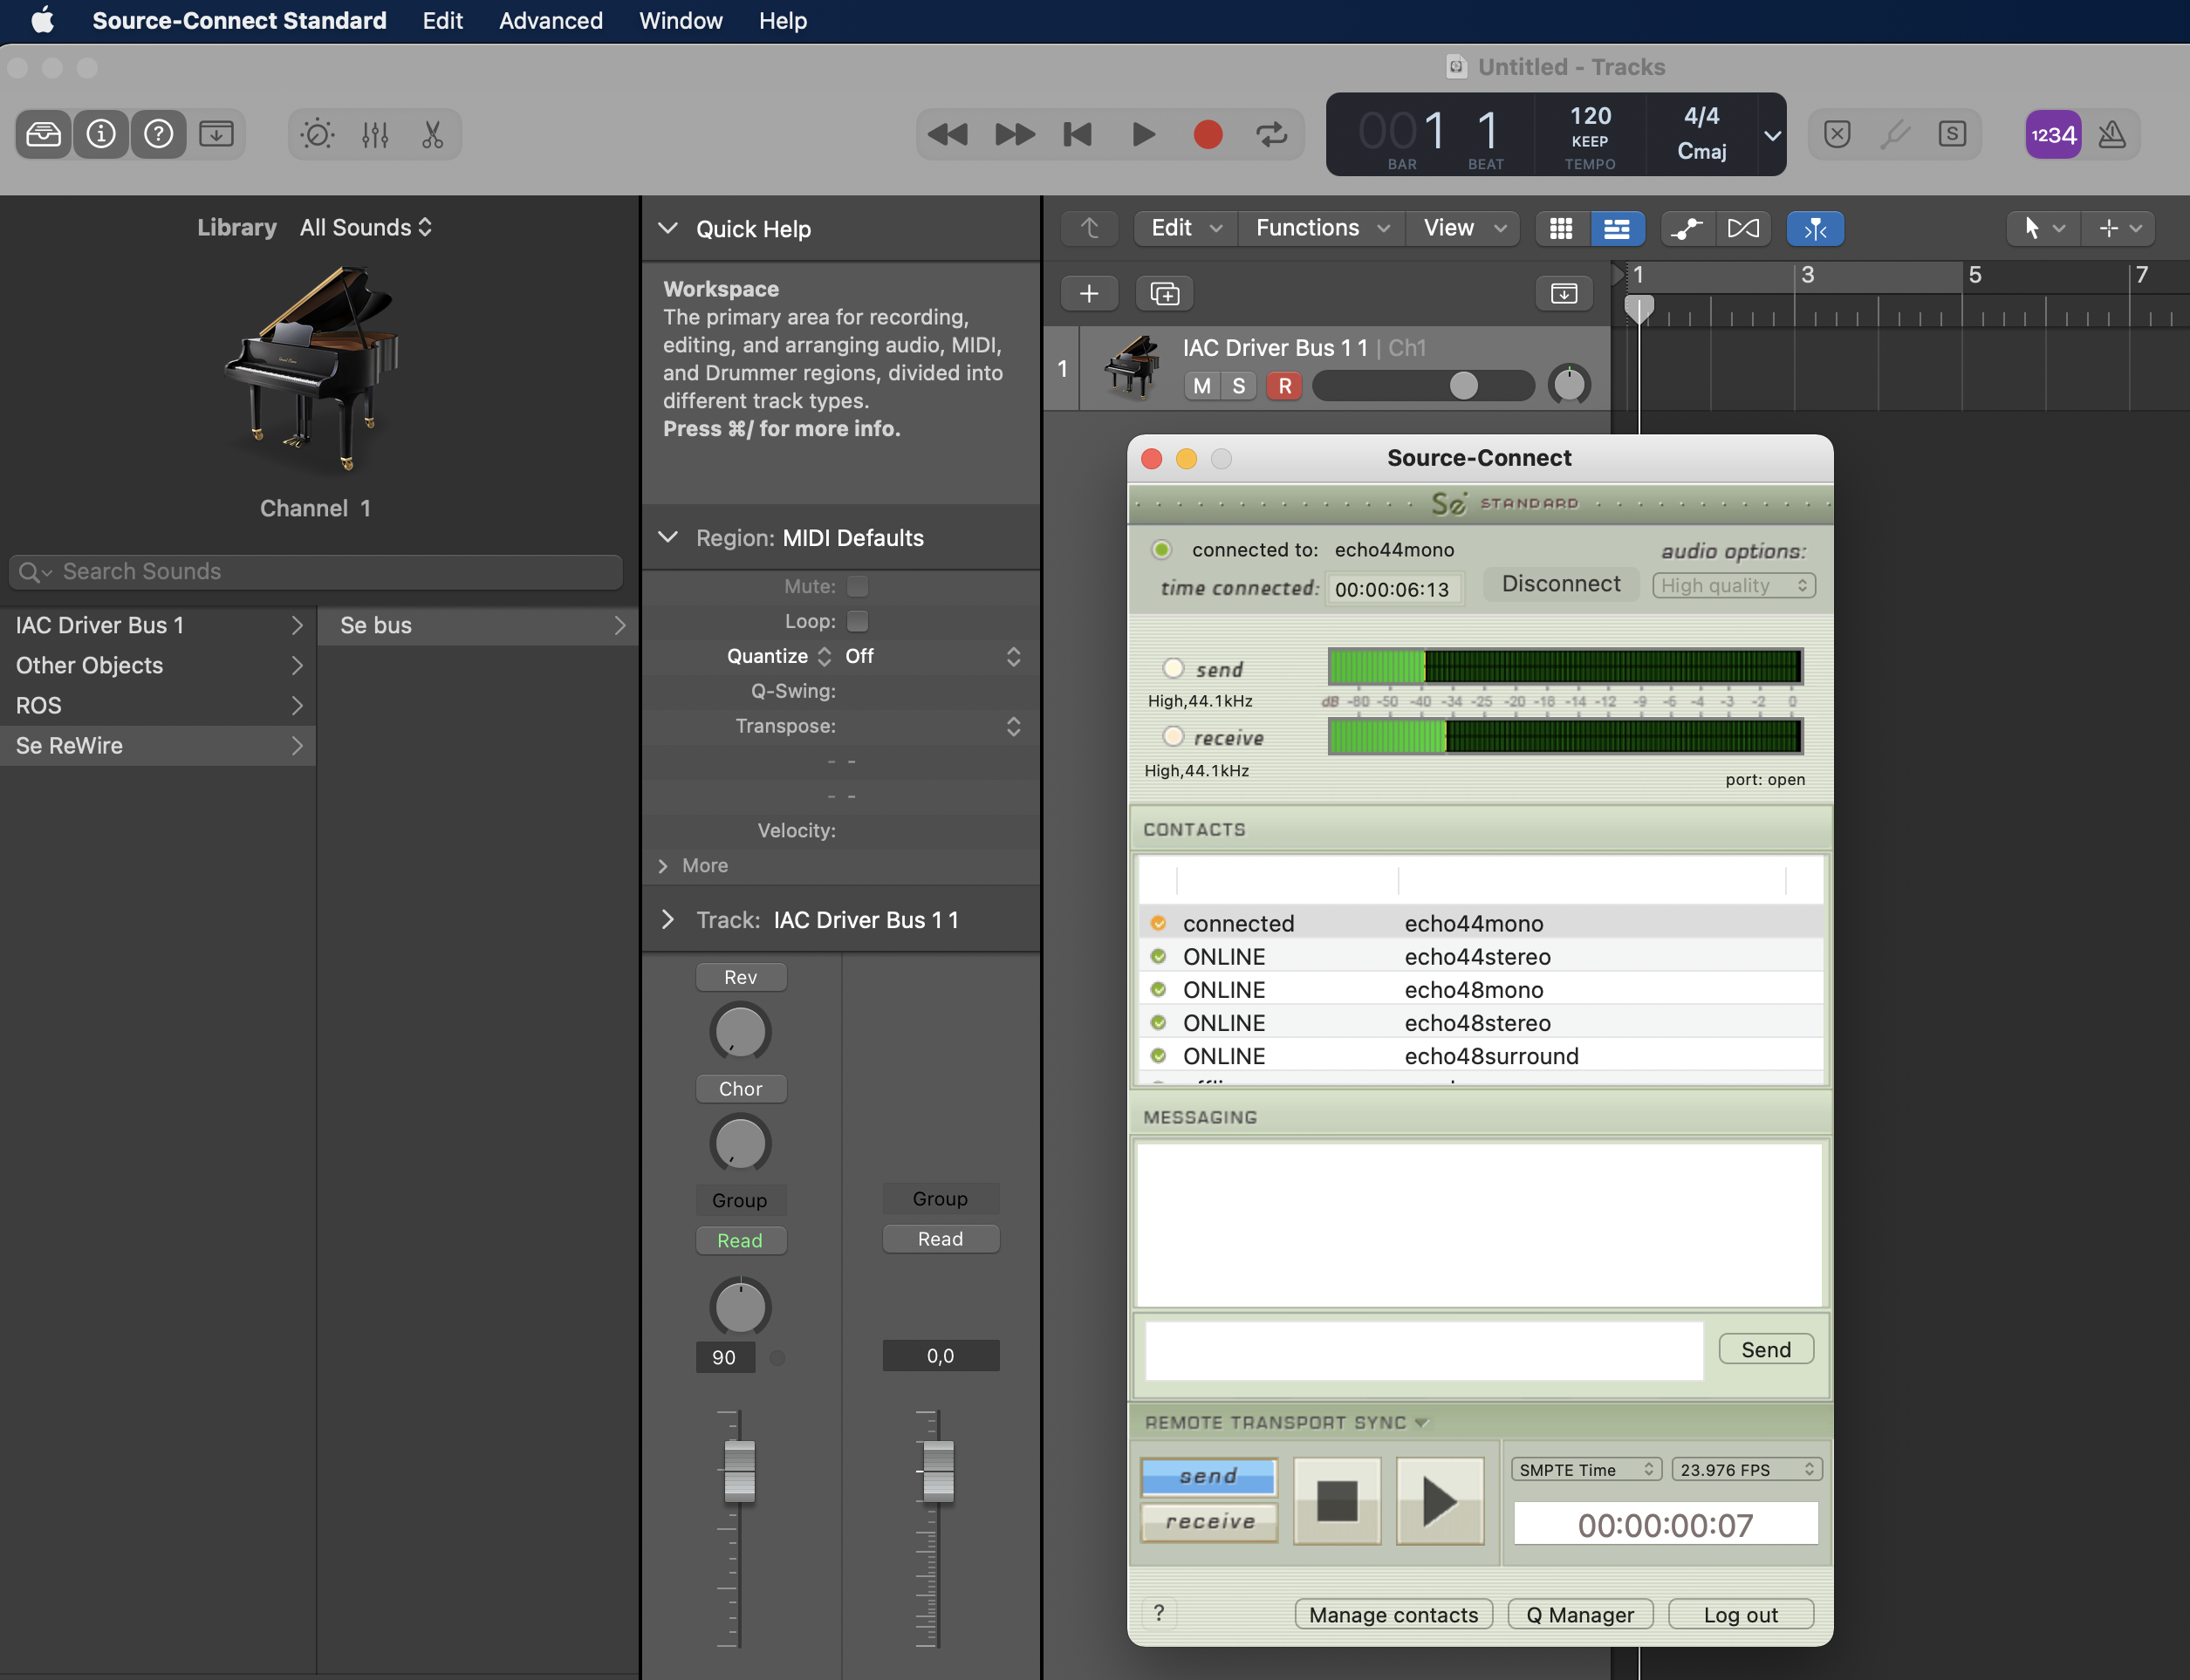Enable the Mute checkbox in Region

coord(857,586)
